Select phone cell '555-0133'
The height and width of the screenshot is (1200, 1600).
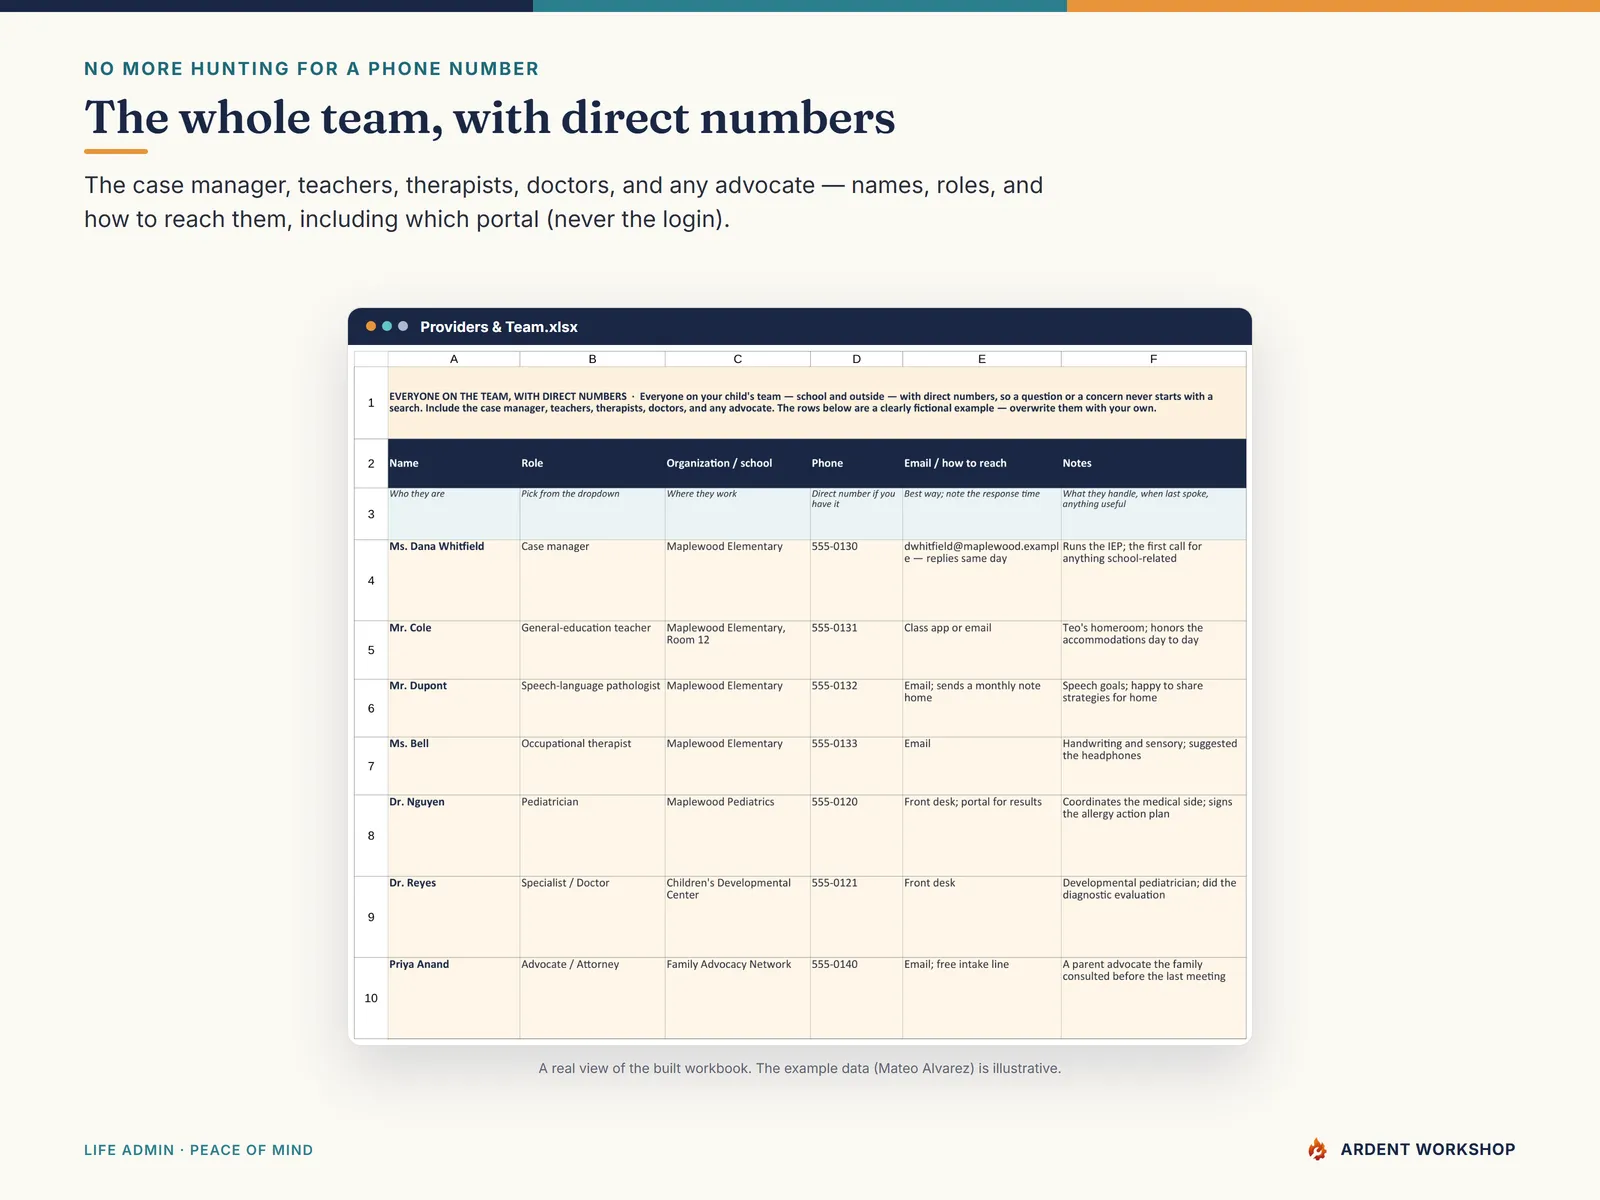(856, 766)
